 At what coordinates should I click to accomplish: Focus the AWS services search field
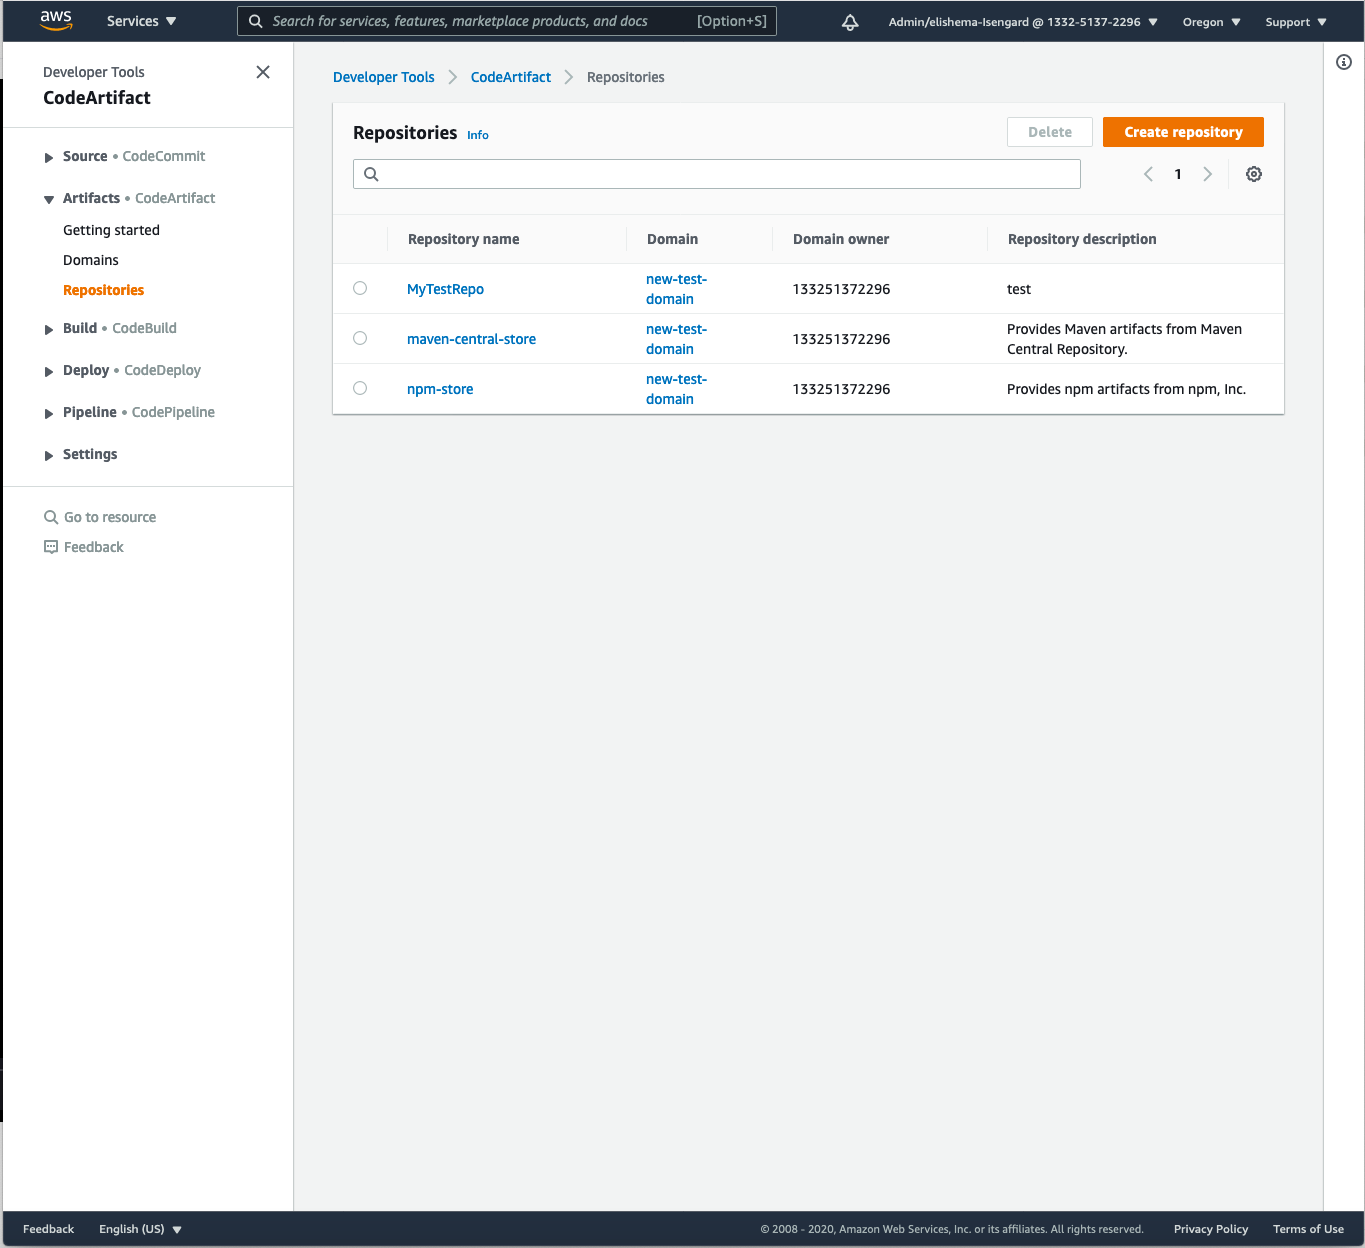[507, 21]
